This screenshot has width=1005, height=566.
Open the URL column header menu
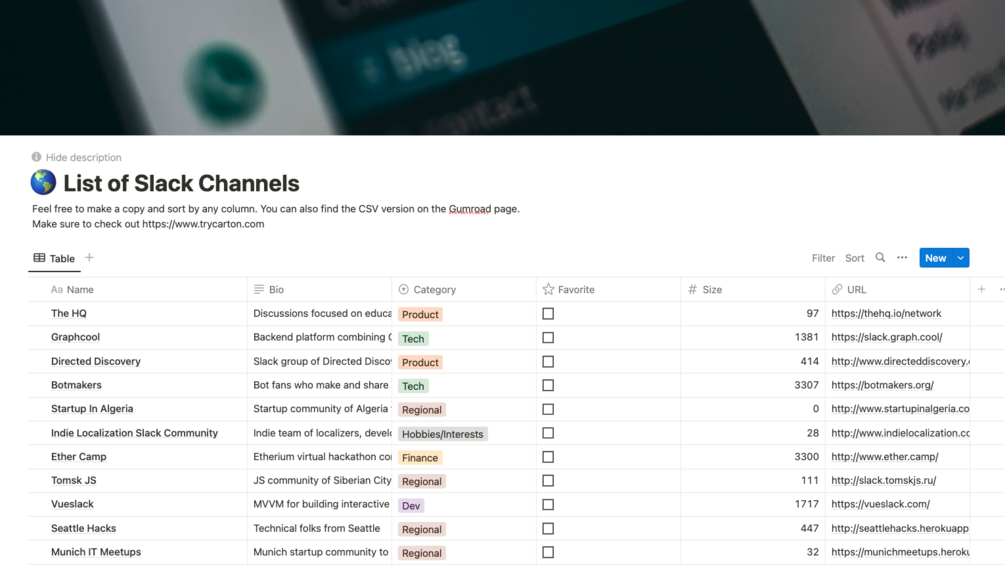coord(897,290)
